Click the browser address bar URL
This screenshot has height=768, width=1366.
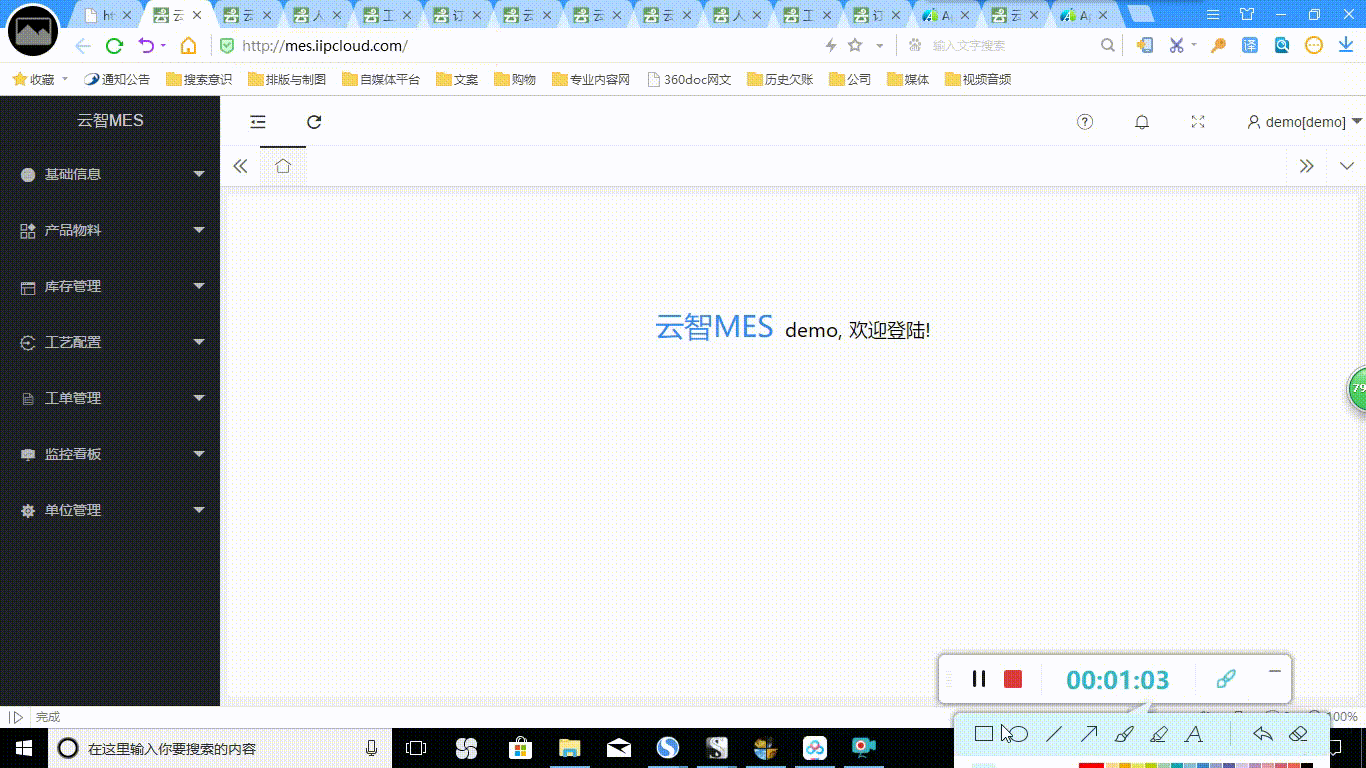[x=325, y=46]
